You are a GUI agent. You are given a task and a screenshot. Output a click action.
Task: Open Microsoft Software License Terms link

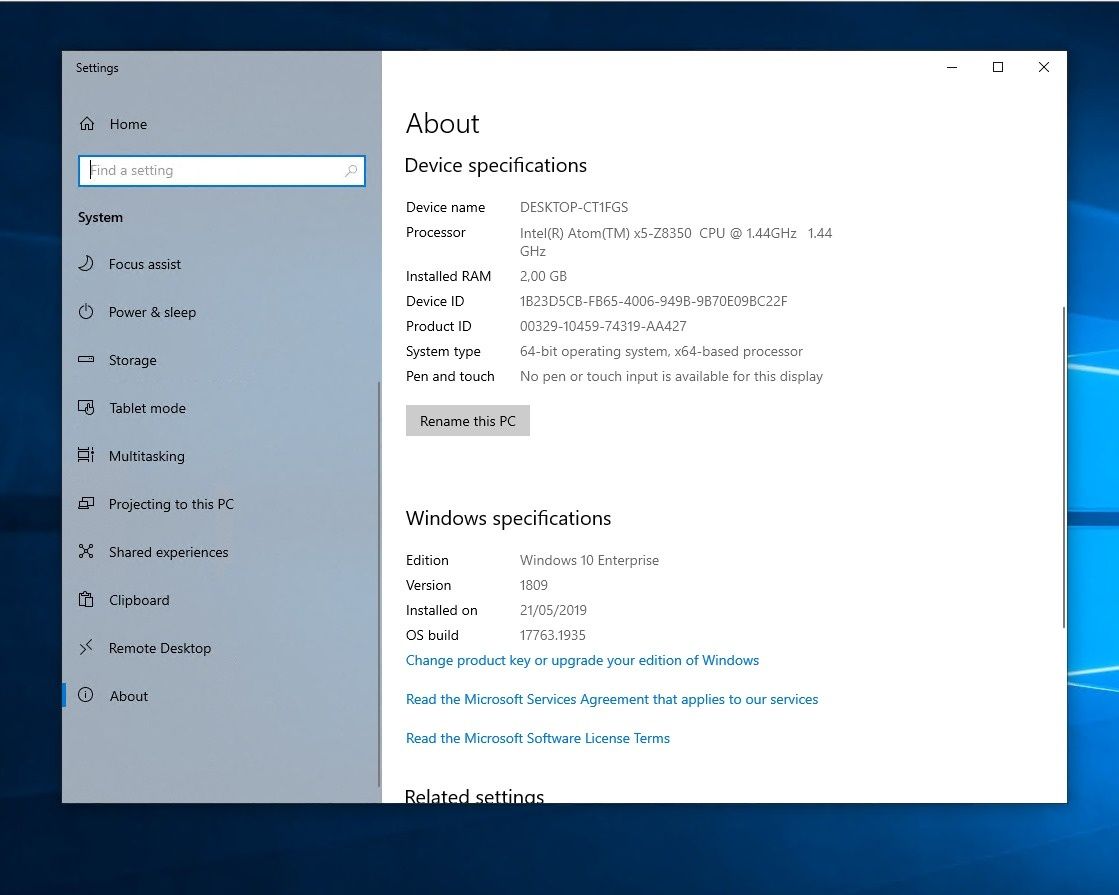[537, 739]
